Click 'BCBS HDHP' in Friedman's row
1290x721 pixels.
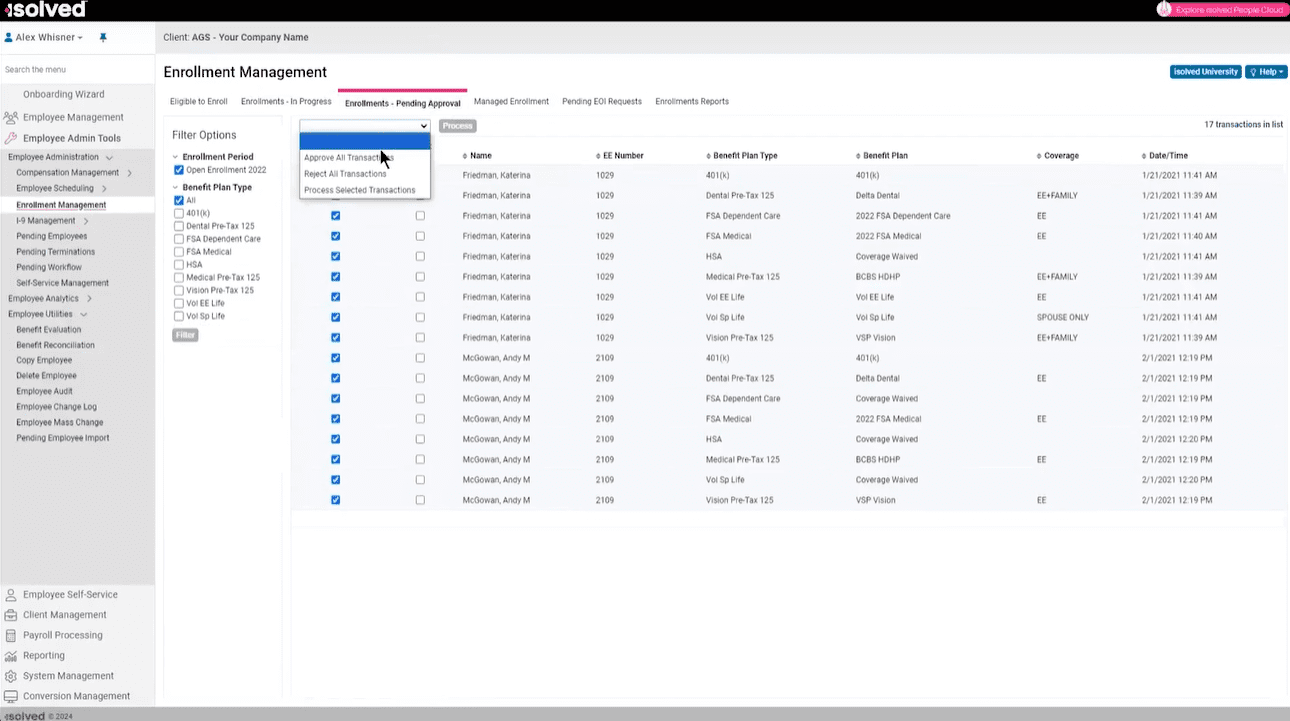point(878,277)
